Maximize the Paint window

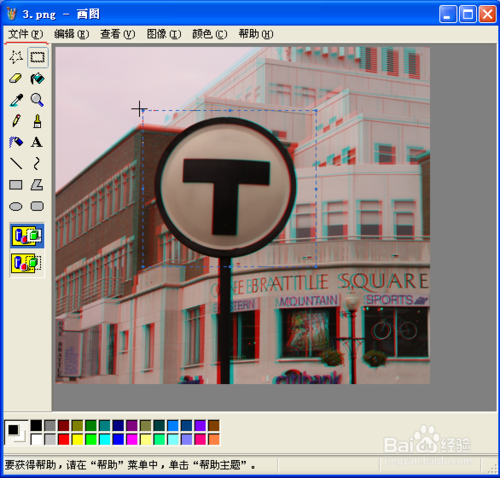click(467, 14)
